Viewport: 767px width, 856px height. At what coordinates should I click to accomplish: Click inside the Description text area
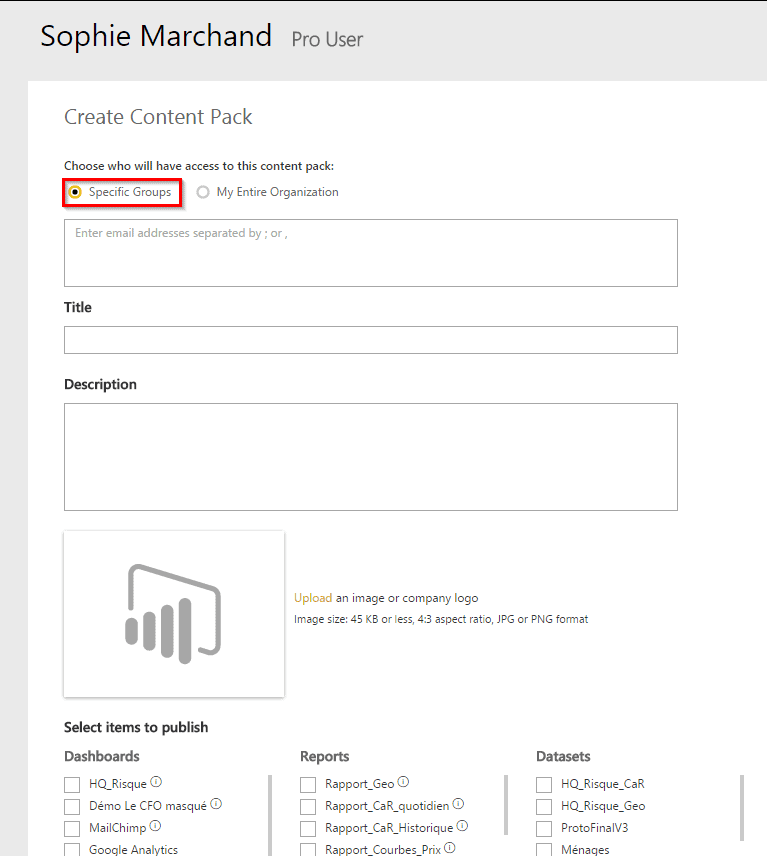[370, 457]
